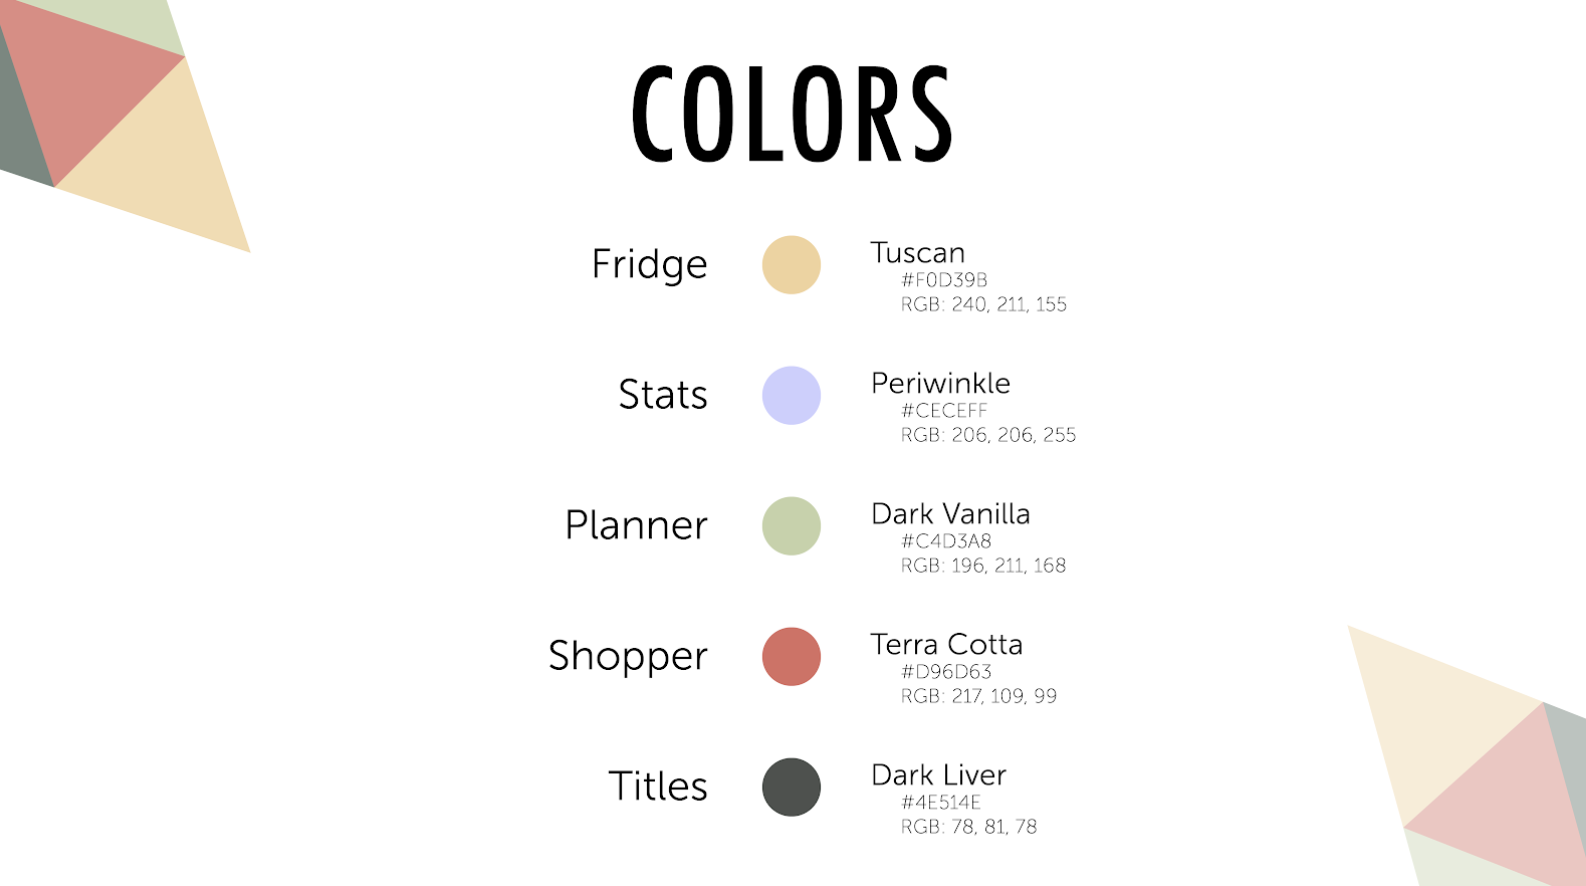Select the Stats label text

(x=662, y=395)
